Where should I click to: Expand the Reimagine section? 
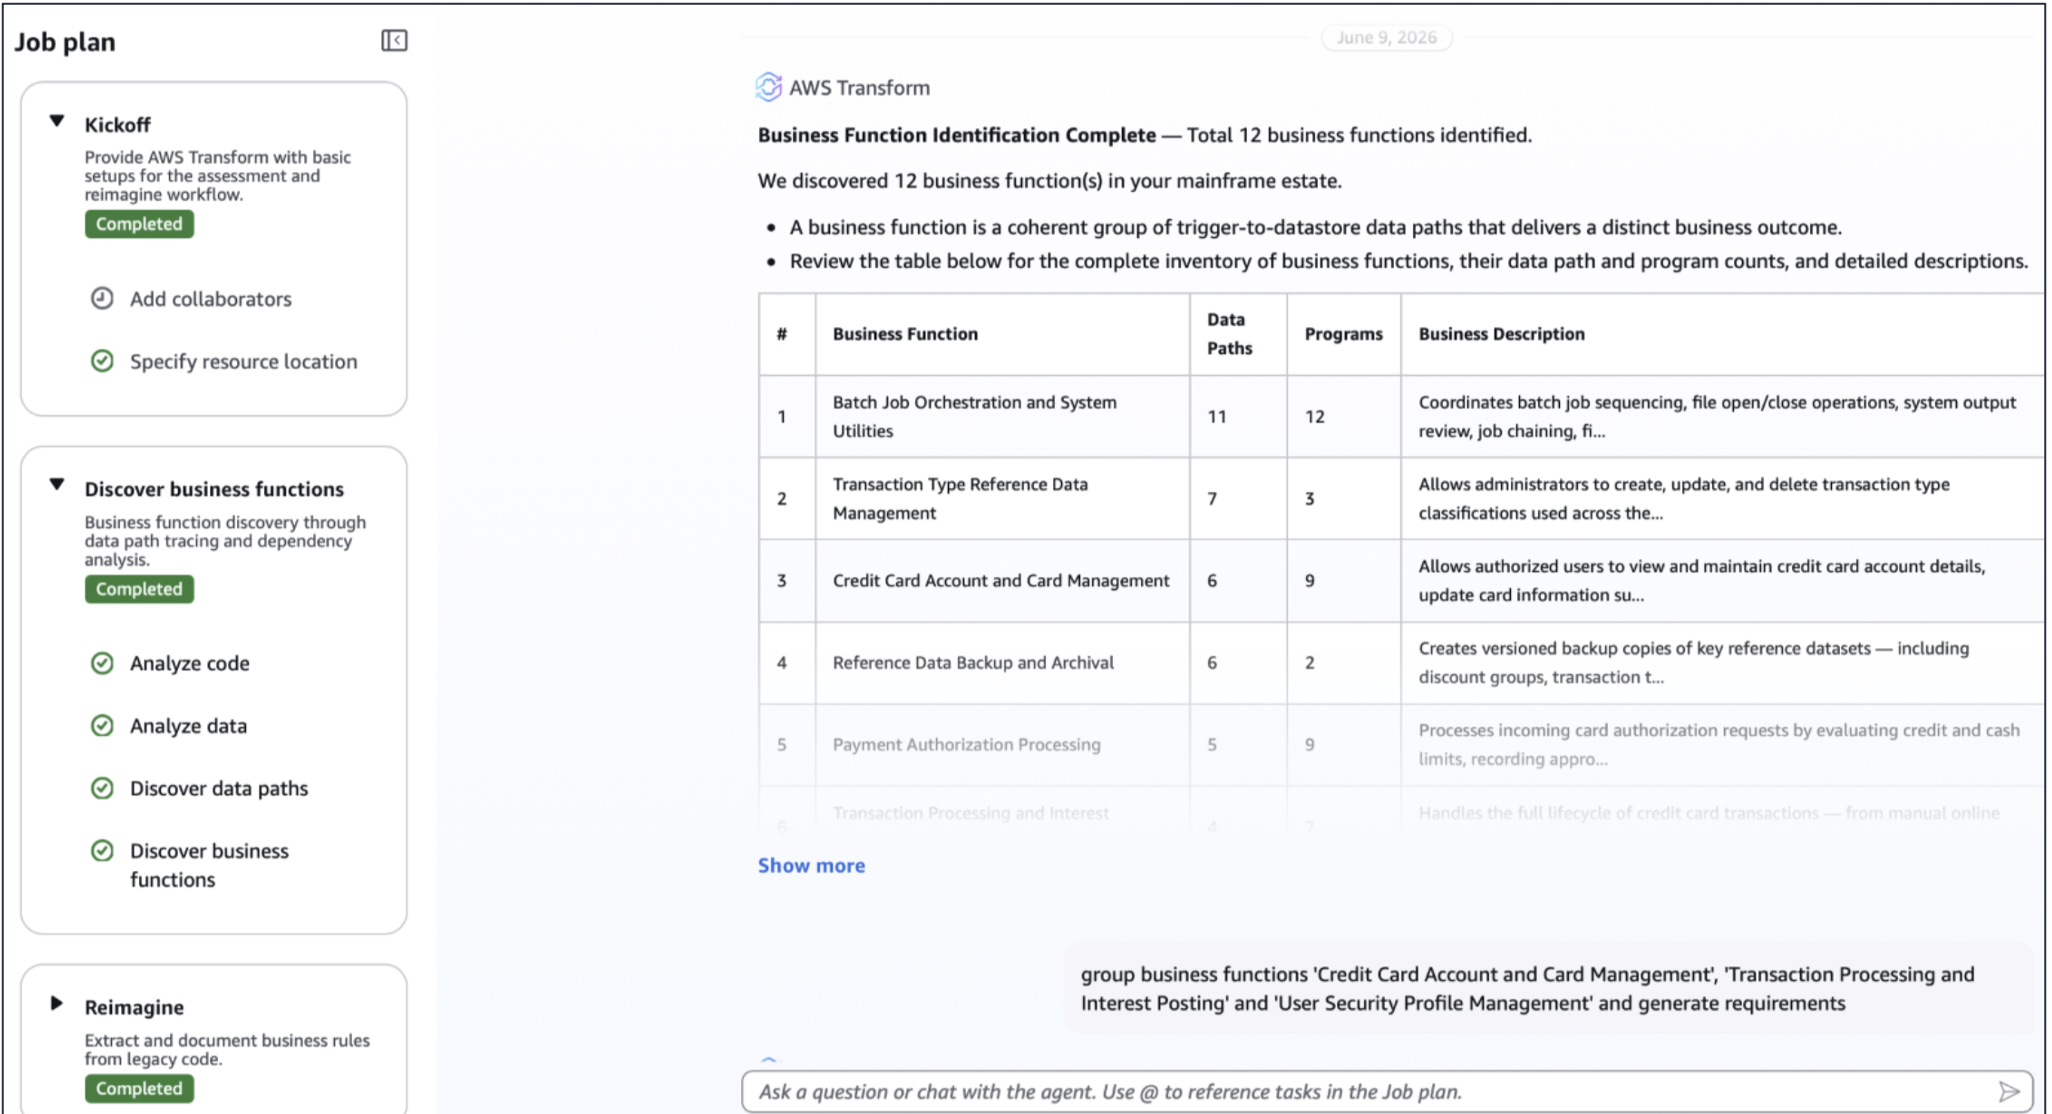click(57, 1003)
